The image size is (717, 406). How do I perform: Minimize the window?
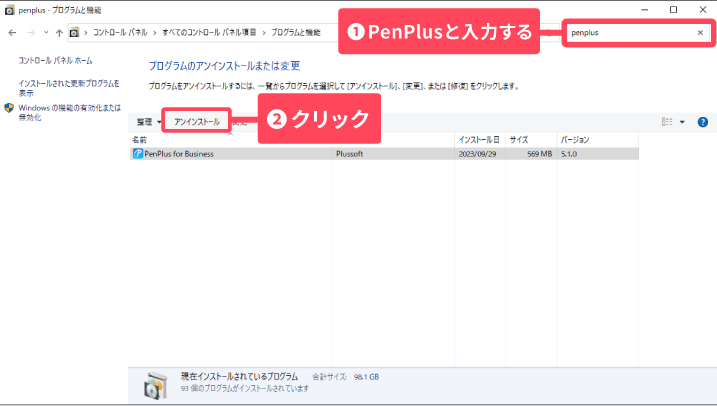click(x=644, y=10)
